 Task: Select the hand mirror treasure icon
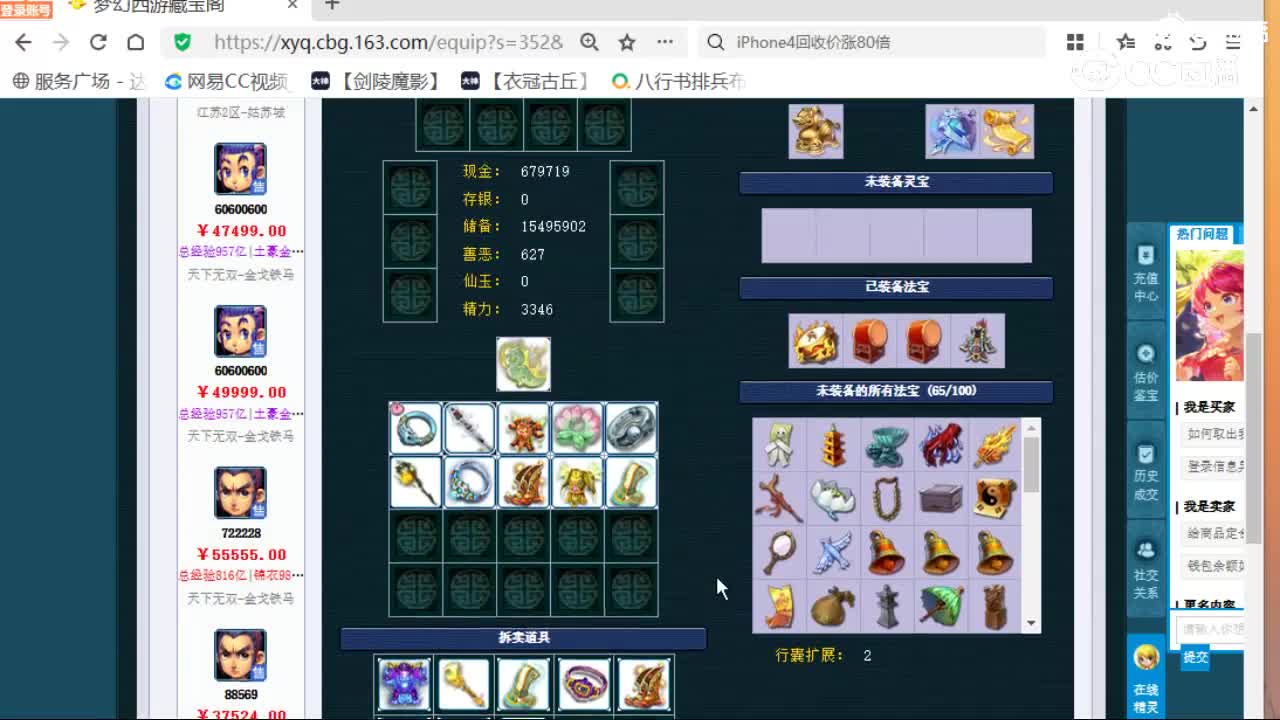779,552
